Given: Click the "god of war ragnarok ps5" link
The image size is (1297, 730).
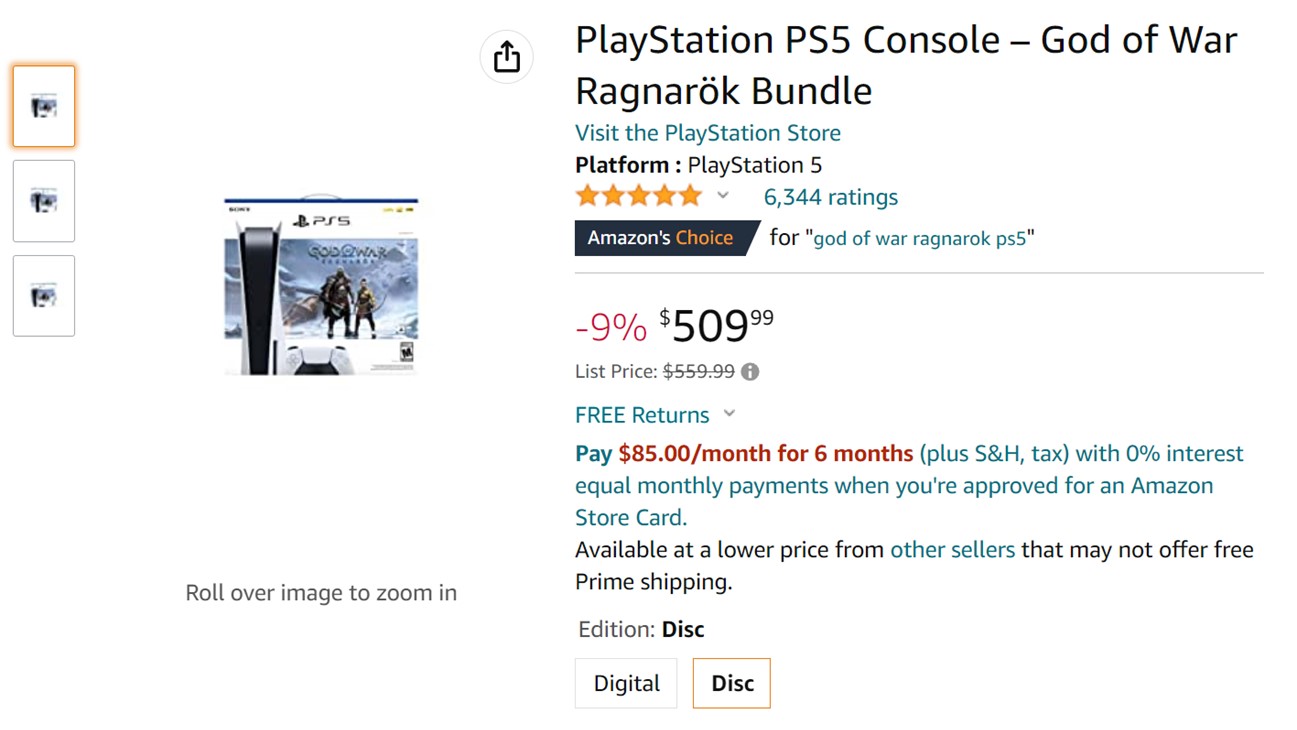Looking at the screenshot, I should click(x=920, y=239).
